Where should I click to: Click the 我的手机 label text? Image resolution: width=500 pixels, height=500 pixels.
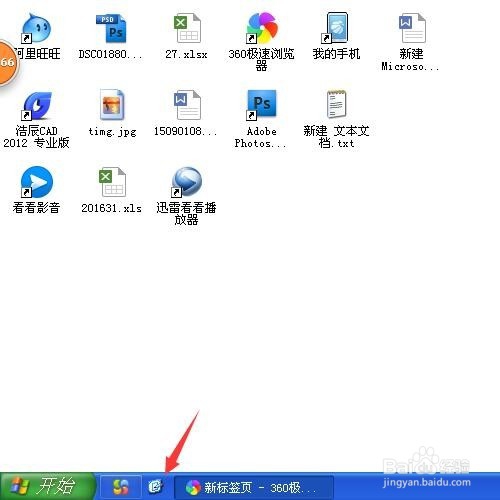[x=336, y=54]
